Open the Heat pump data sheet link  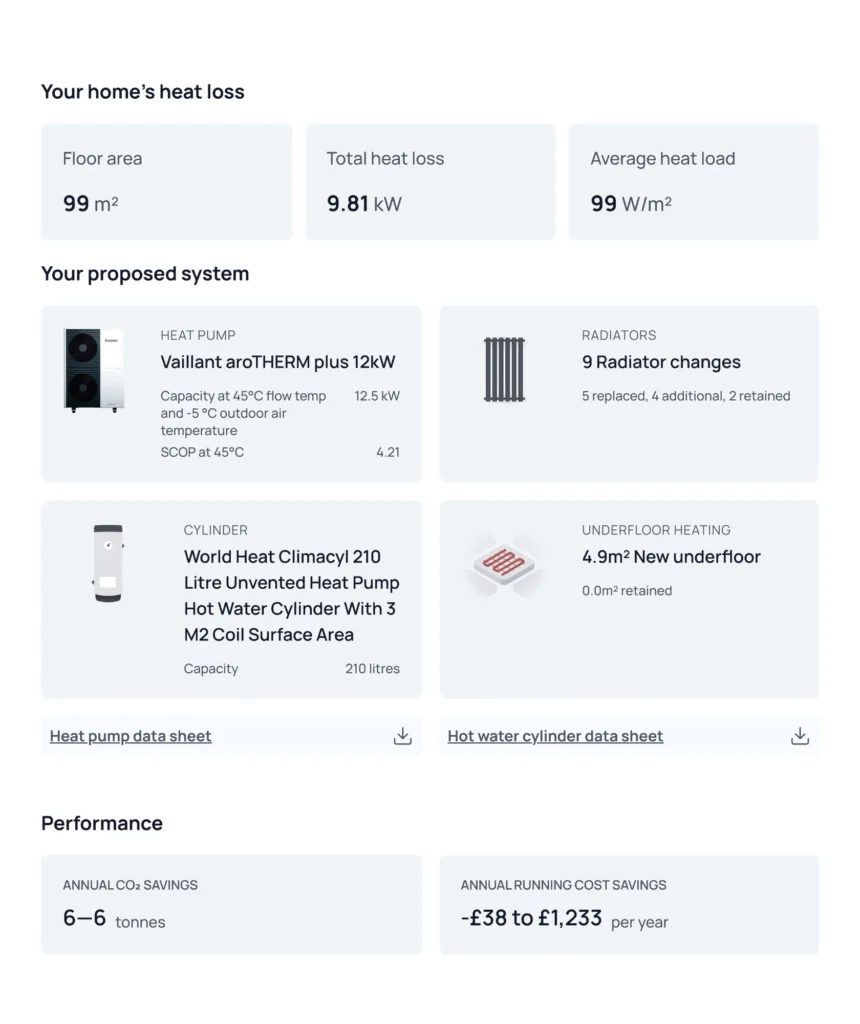click(131, 736)
